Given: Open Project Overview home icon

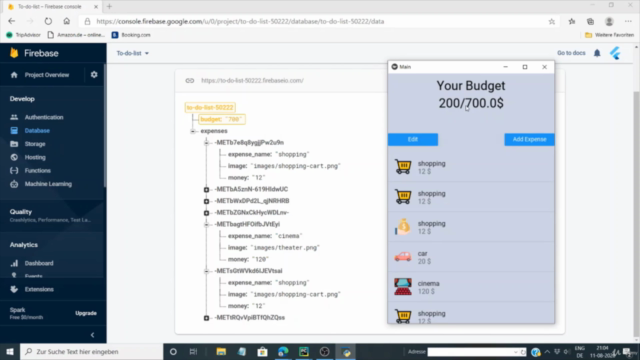Looking at the screenshot, I should click(x=14, y=75).
